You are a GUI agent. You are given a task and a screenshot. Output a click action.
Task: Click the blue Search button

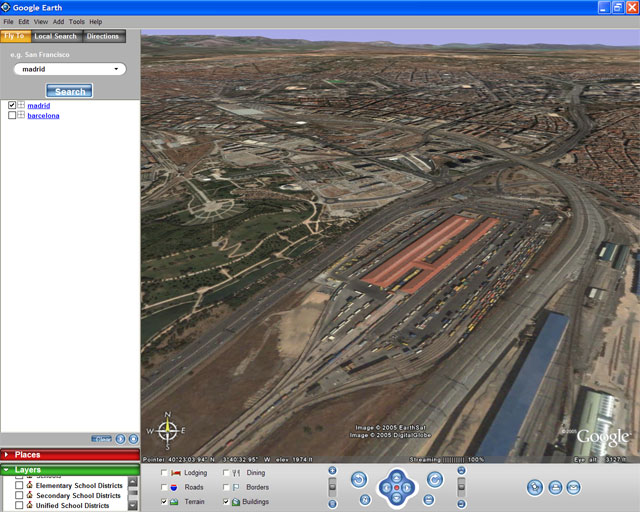(70, 91)
